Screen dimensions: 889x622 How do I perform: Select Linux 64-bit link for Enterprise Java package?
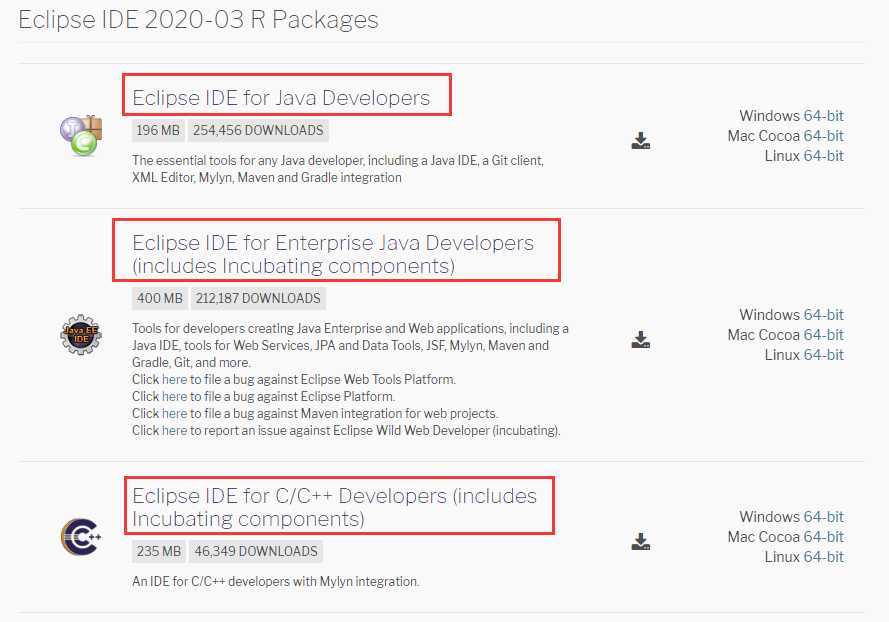click(x=823, y=355)
